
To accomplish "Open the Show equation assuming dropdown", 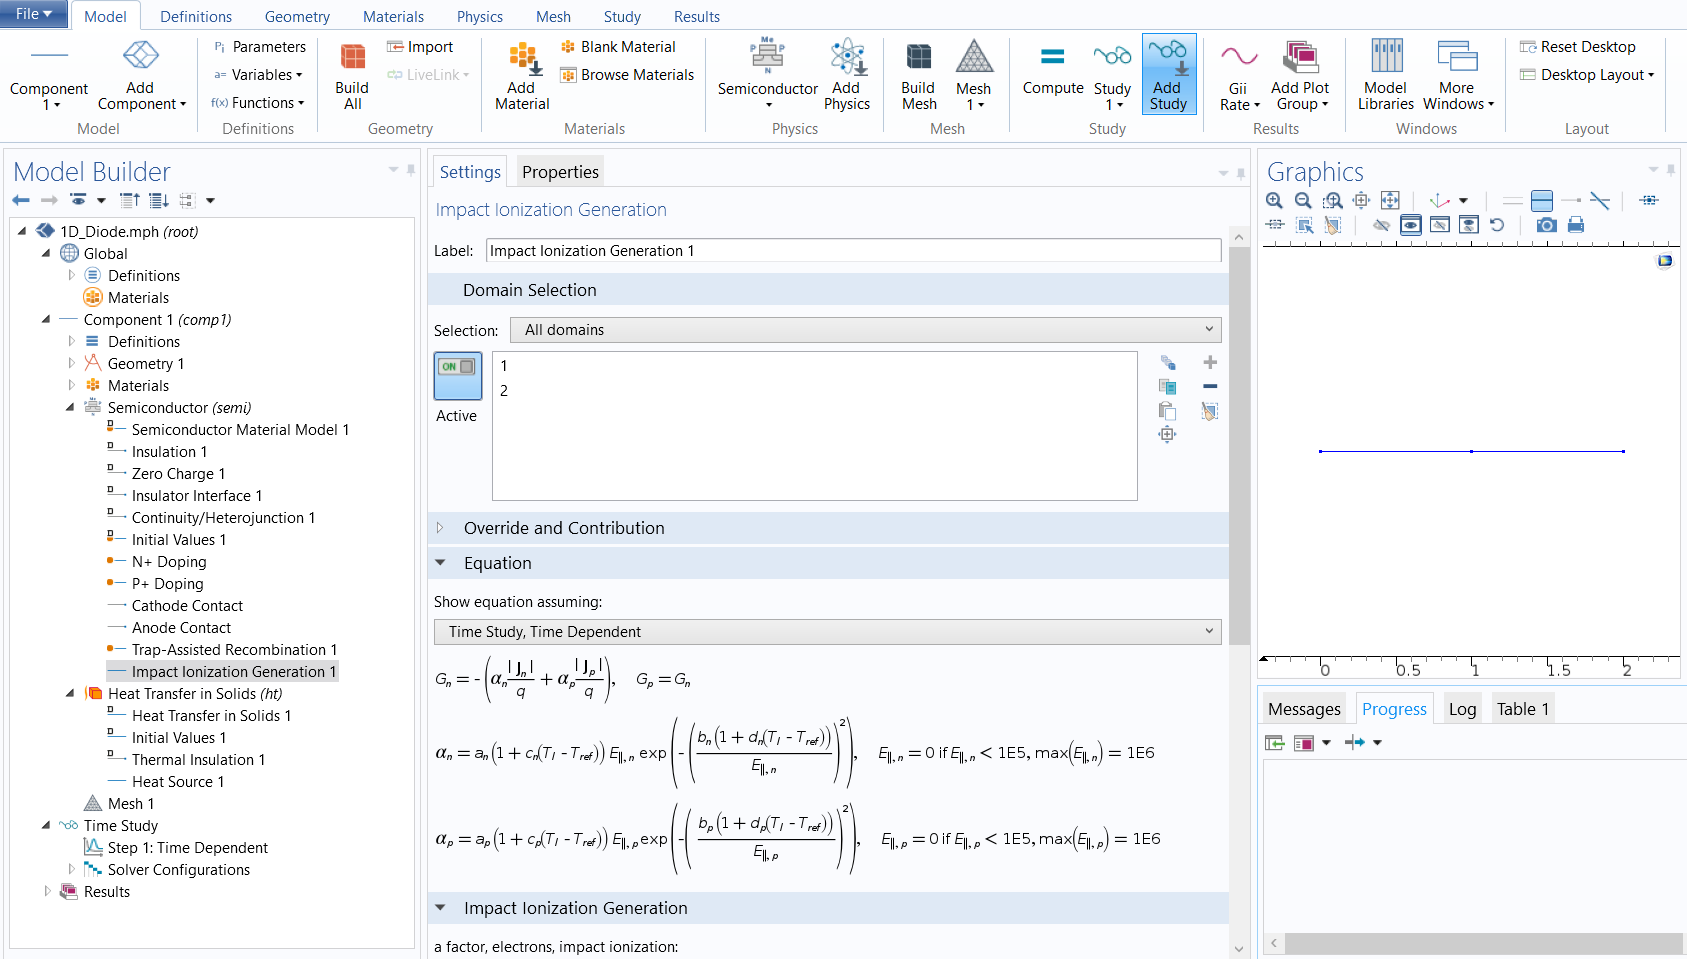I will click(x=827, y=632).
